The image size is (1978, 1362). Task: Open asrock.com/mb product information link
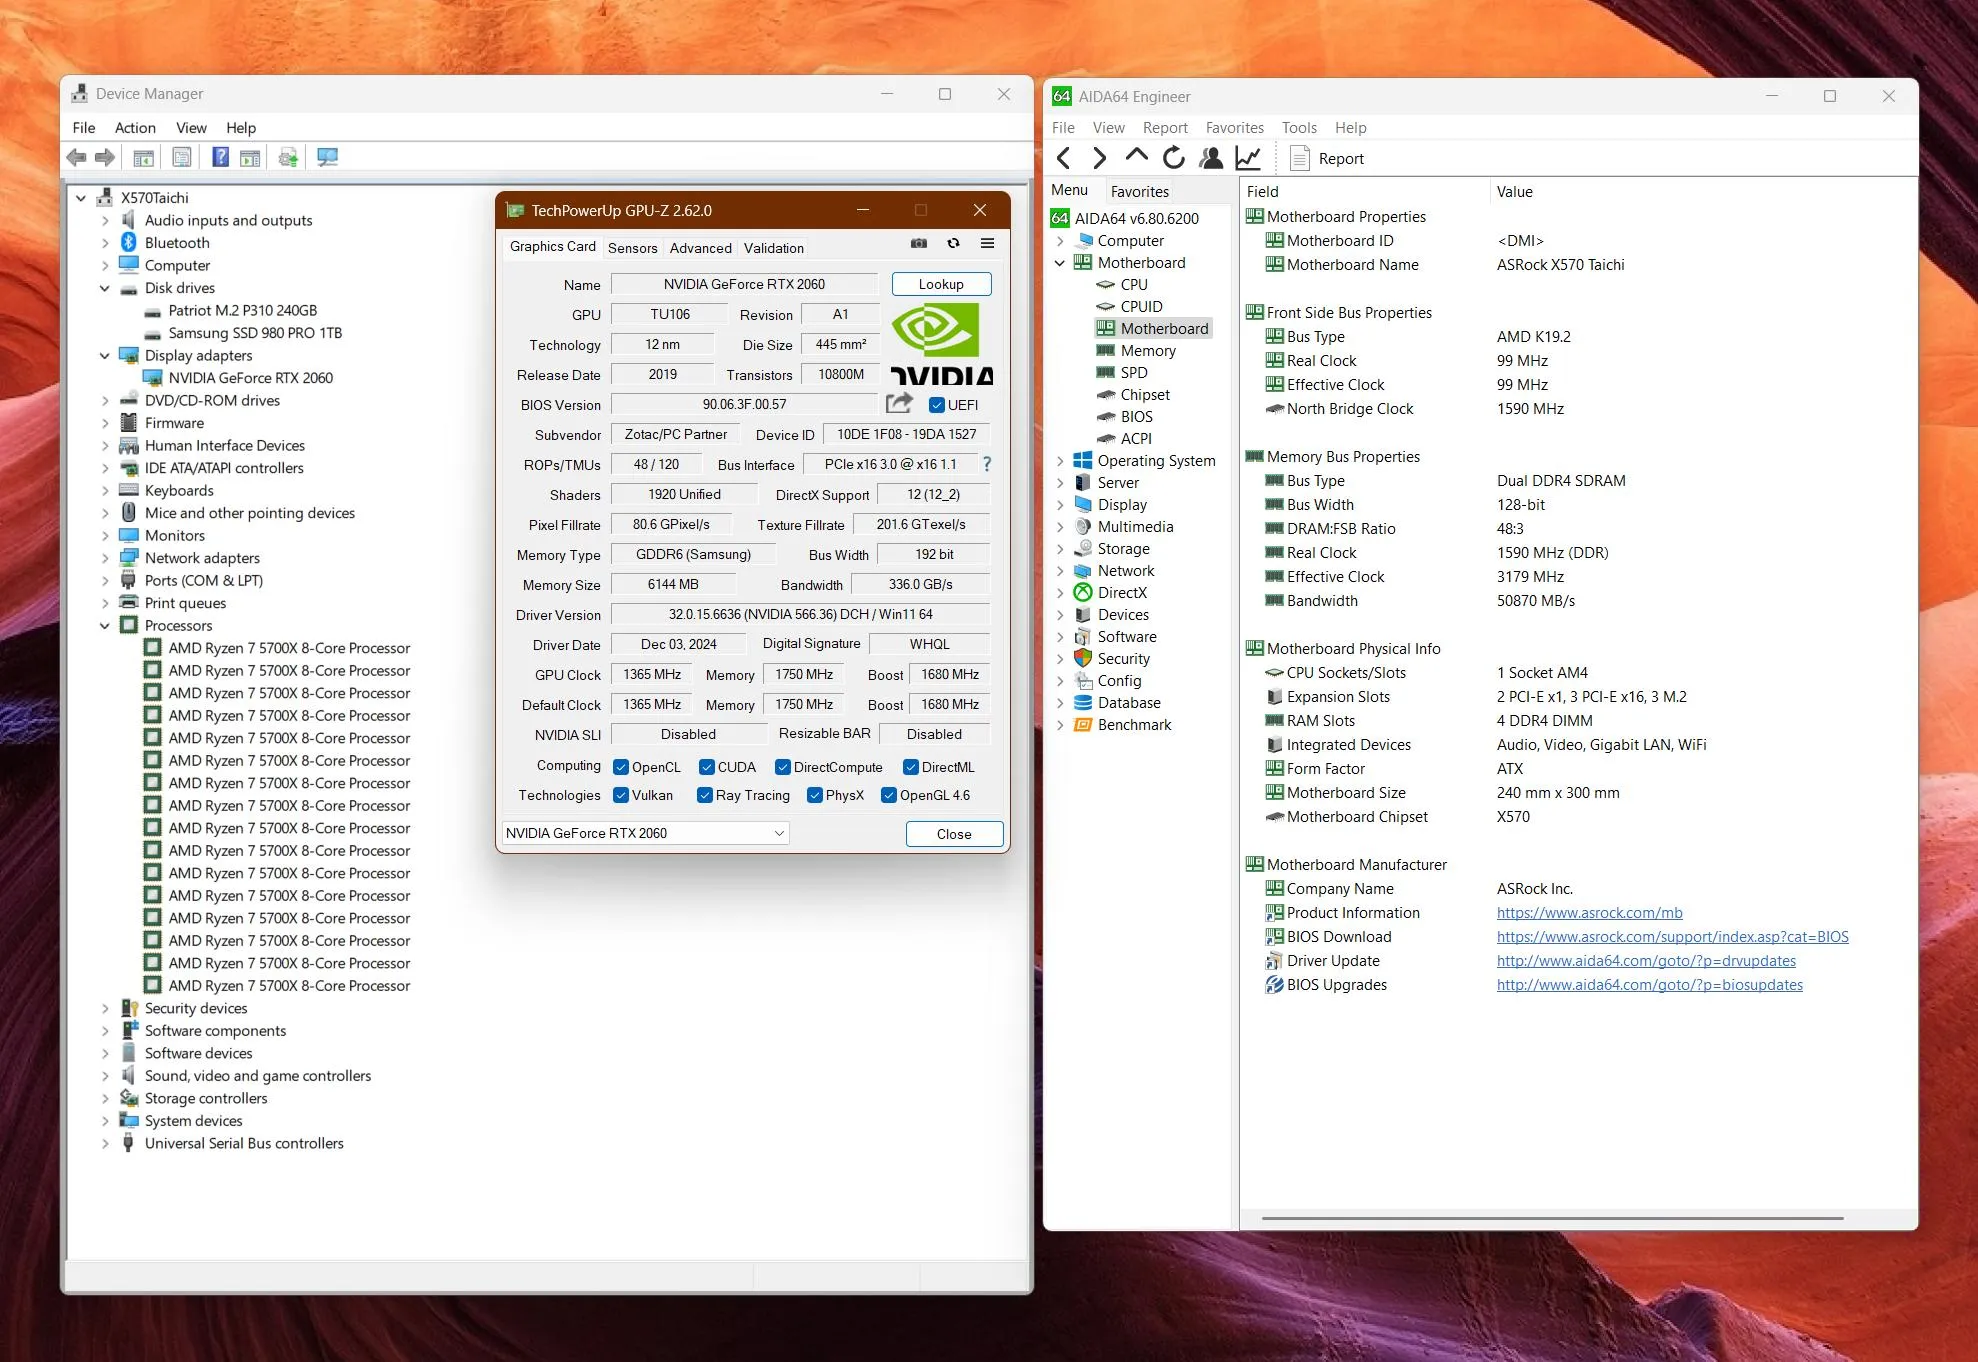1589,913
